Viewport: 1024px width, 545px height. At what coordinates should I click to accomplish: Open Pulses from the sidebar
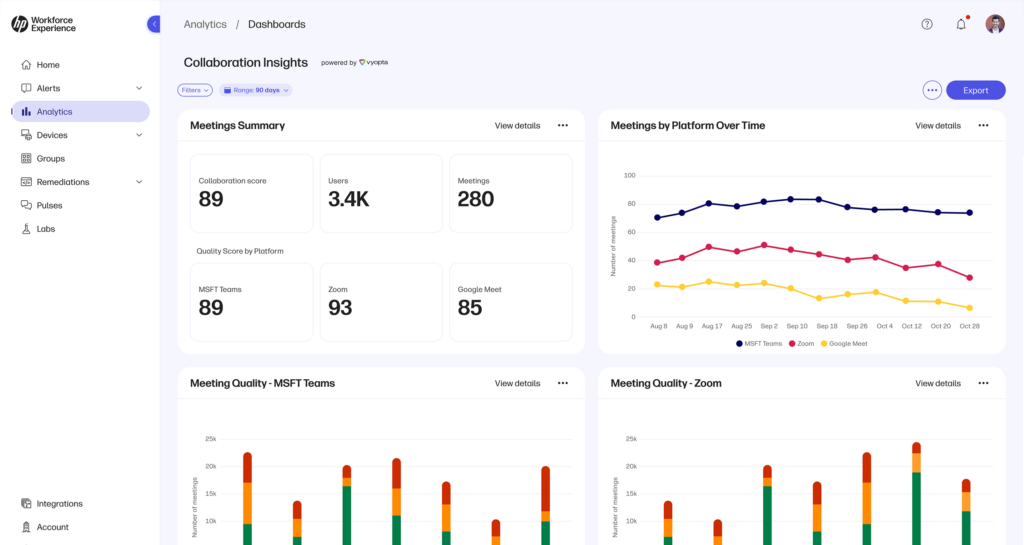81,206
